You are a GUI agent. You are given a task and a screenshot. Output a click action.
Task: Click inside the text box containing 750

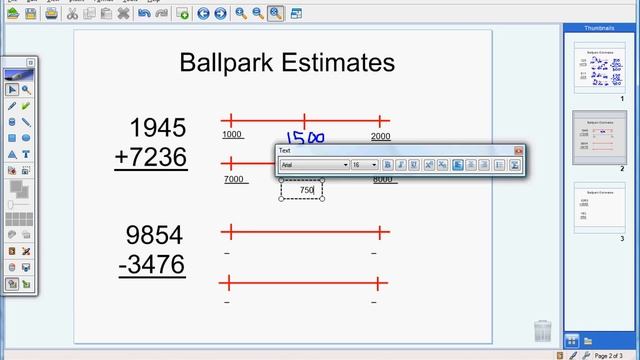pos(302,190)
